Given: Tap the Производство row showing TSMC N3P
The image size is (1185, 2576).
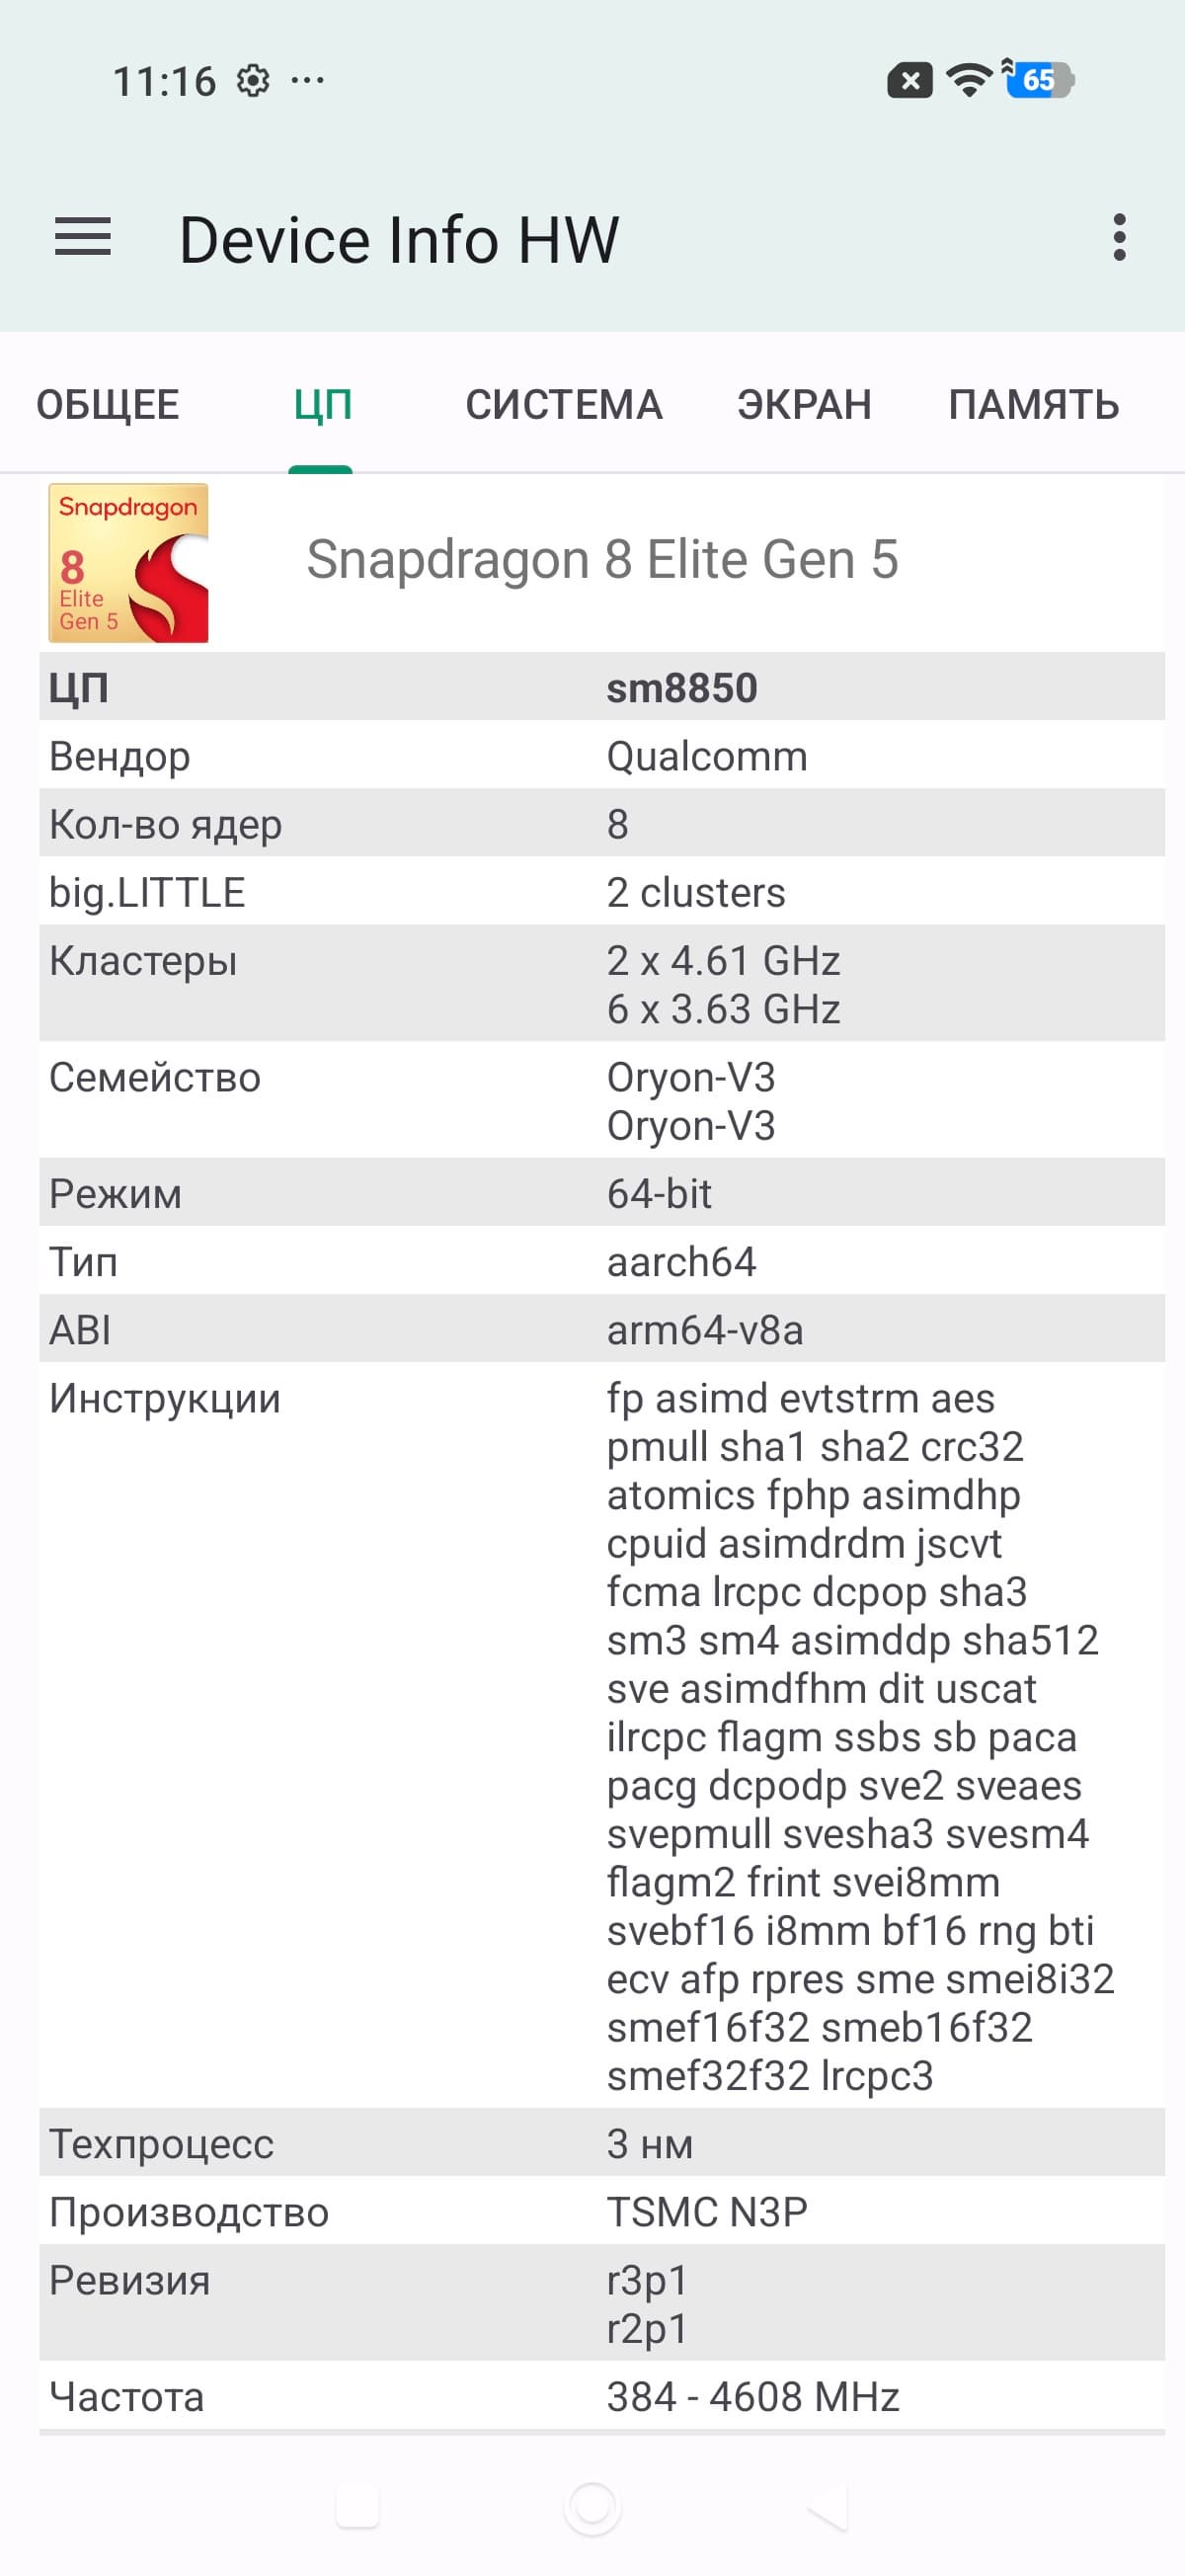Looking at the screenshot, I should pos(602,2212).
